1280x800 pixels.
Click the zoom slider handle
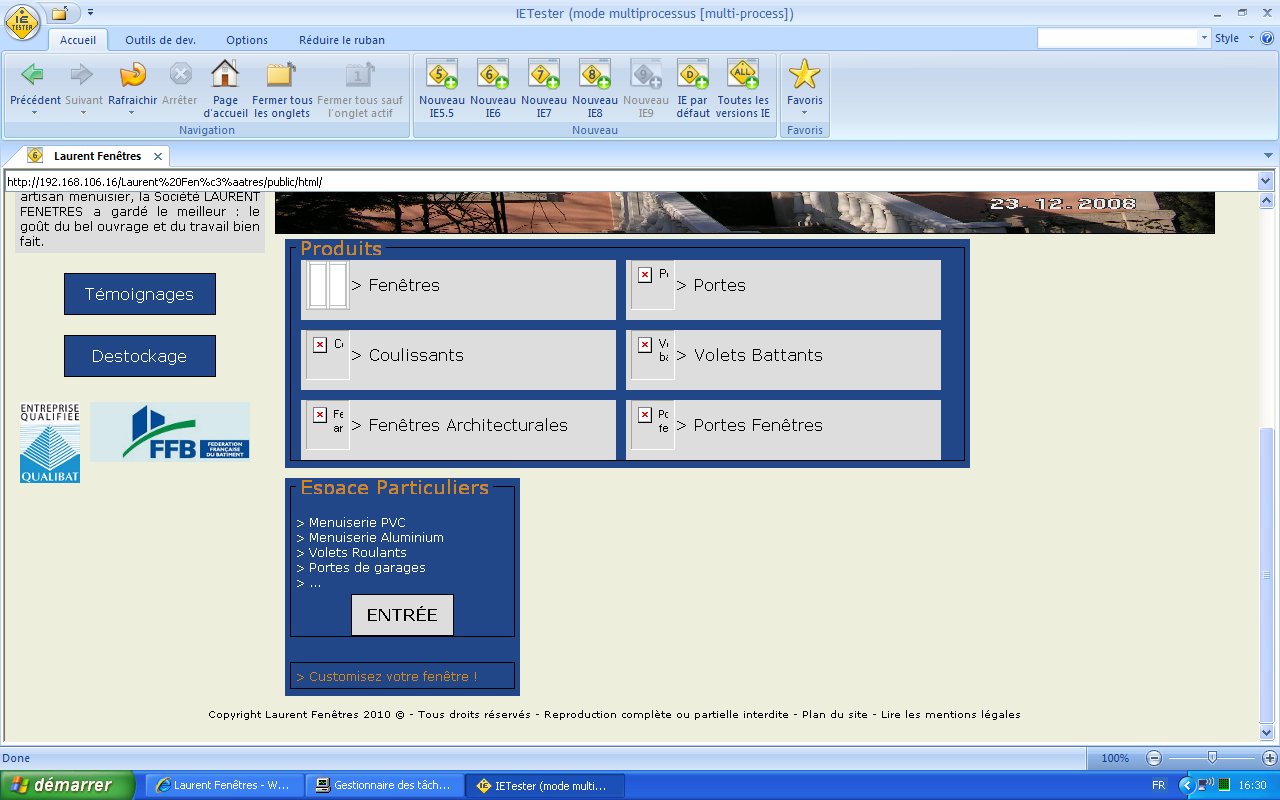point(1212,758)
